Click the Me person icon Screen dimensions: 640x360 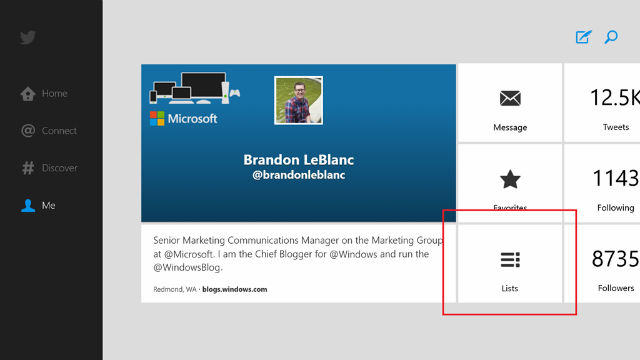click(28, 205)
